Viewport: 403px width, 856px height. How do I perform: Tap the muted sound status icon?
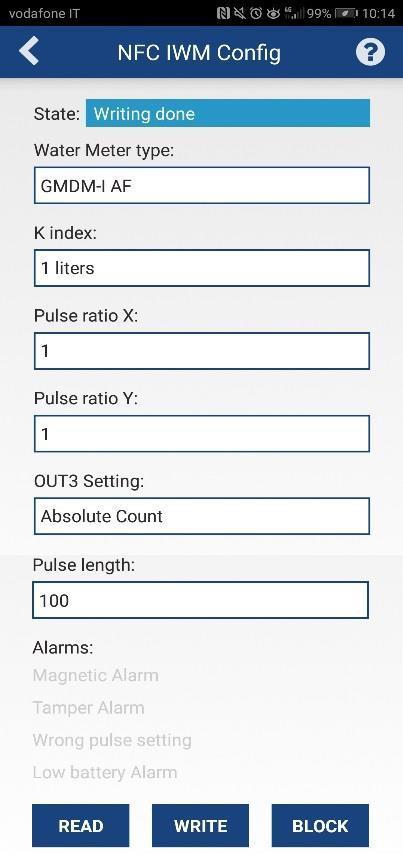[239, 14]
